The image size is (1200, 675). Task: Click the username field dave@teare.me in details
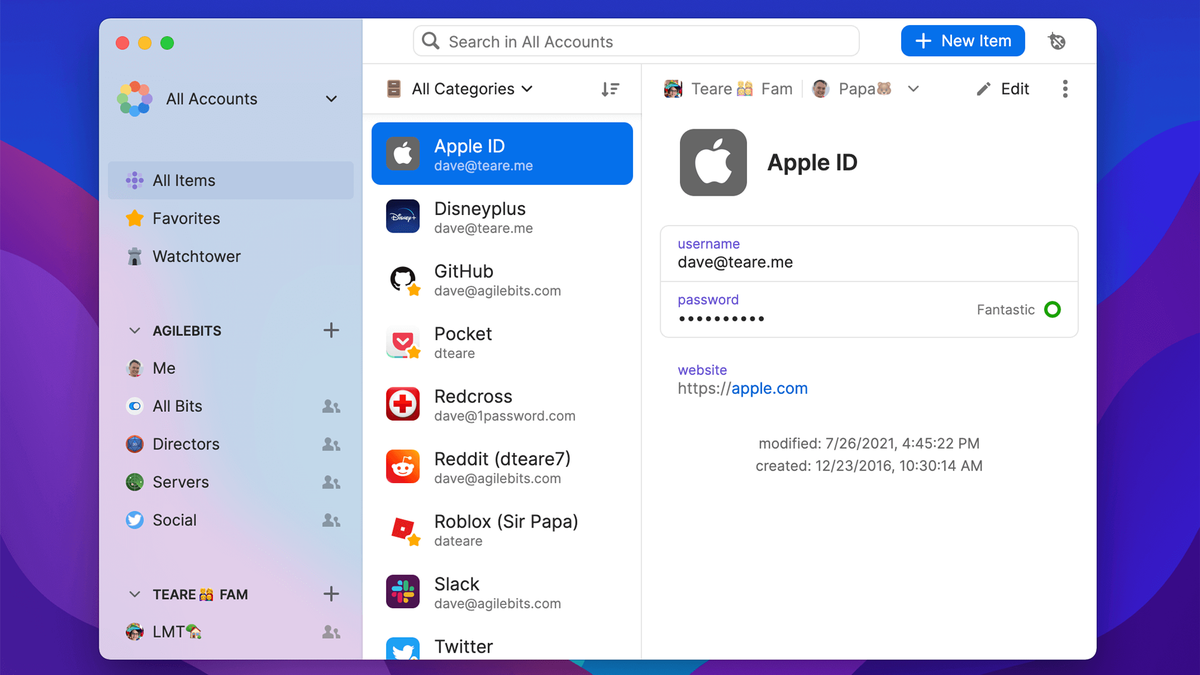click(869, 254)
